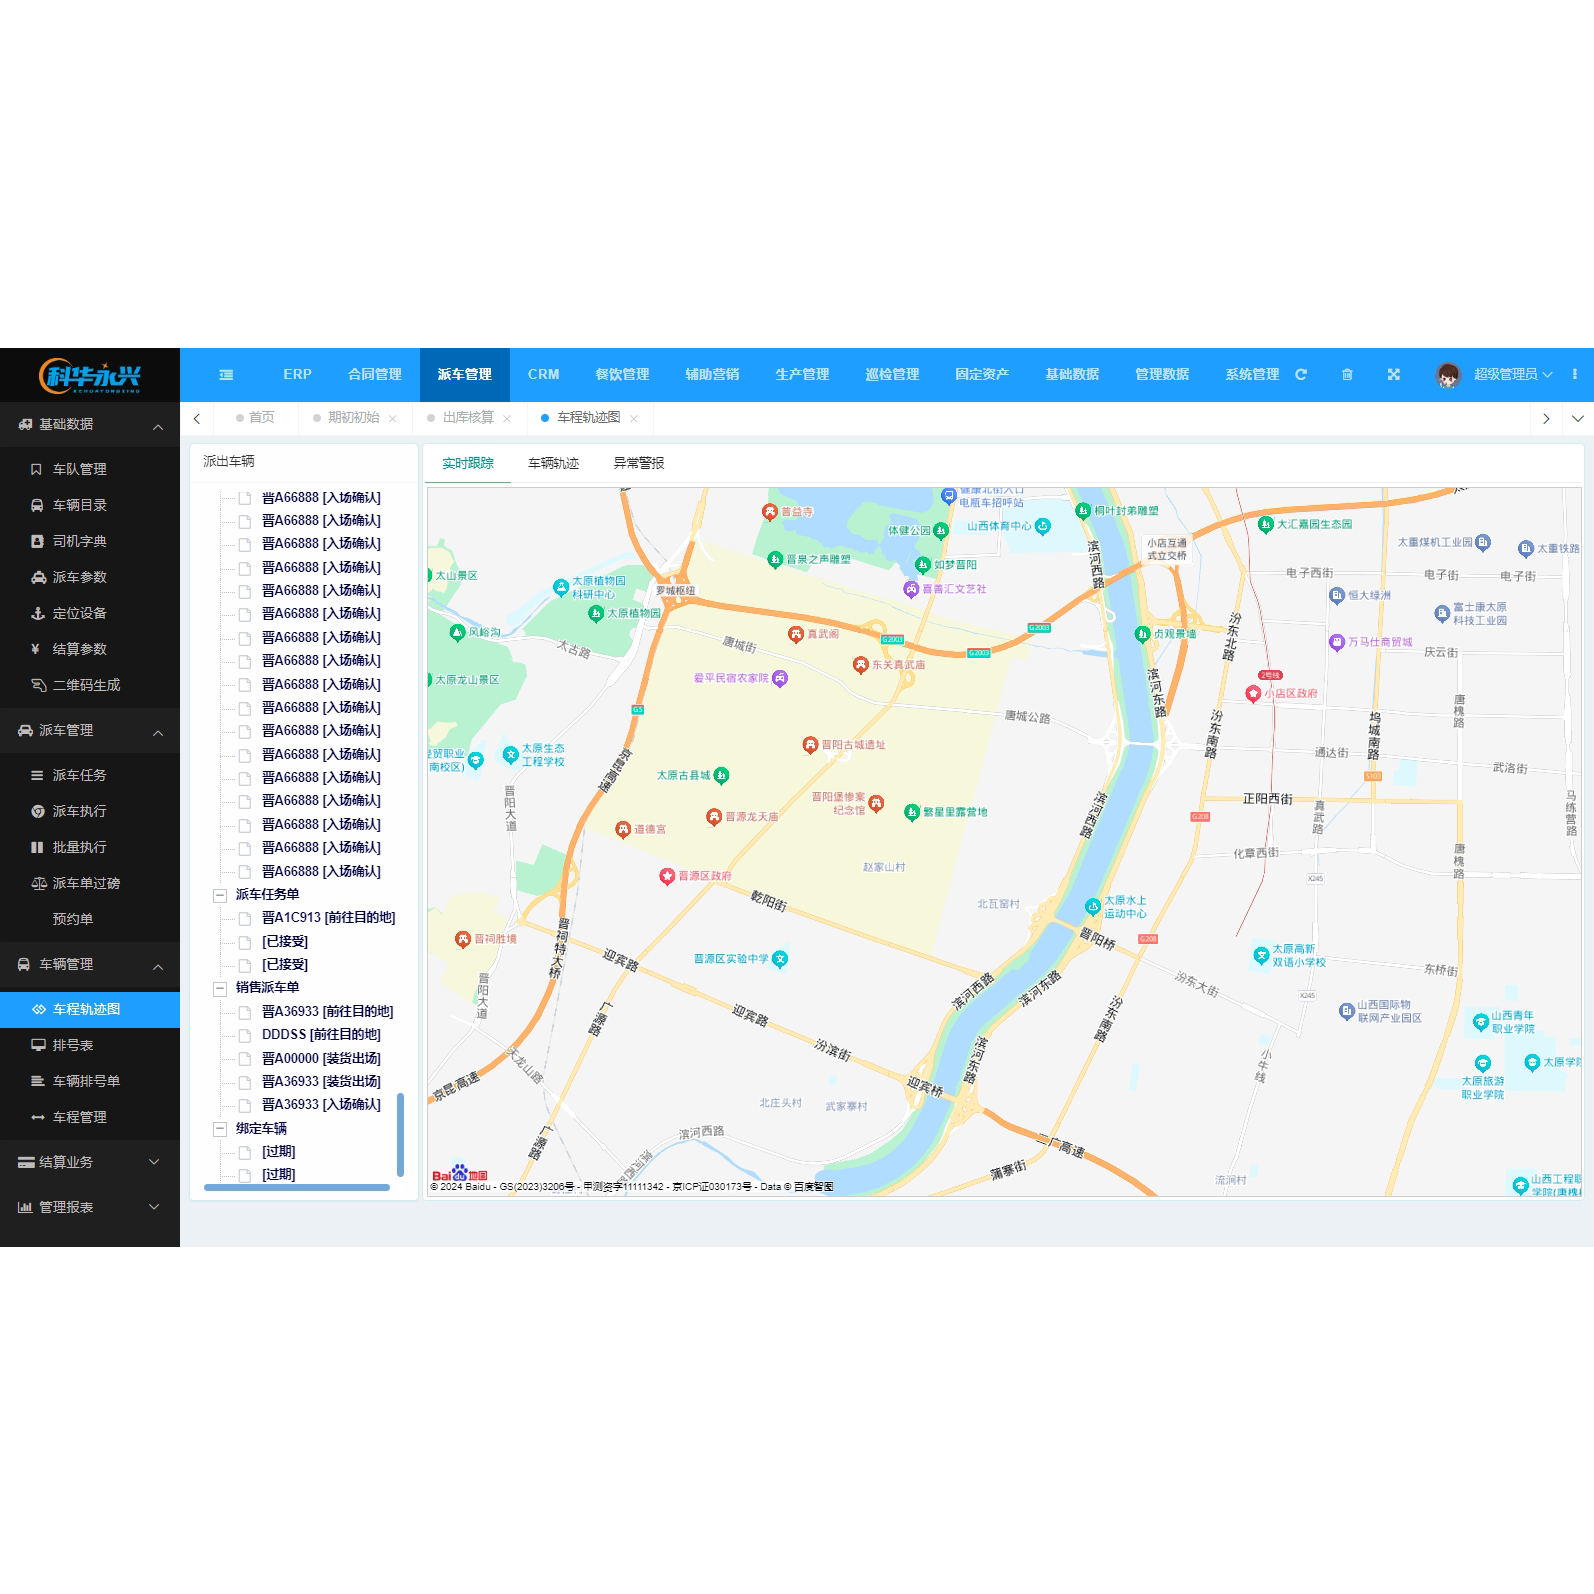Click the super admin avatar picture

click(x=1448, y=375)
